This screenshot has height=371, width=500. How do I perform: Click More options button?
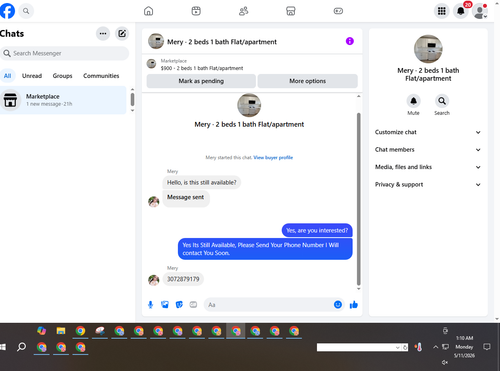(307, 81)
